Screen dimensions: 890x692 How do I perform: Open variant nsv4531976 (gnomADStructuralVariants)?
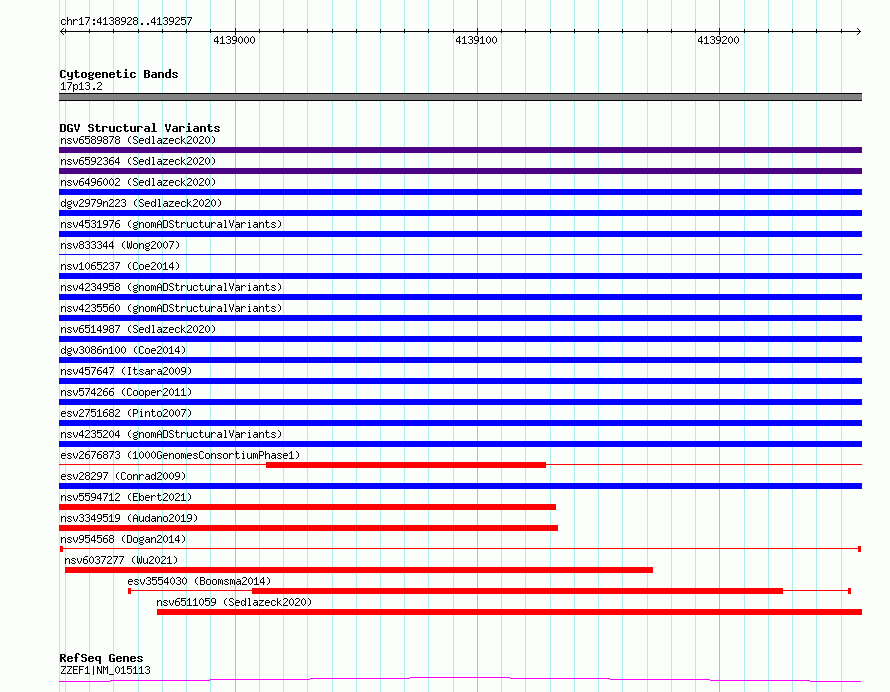coord(171,224)
